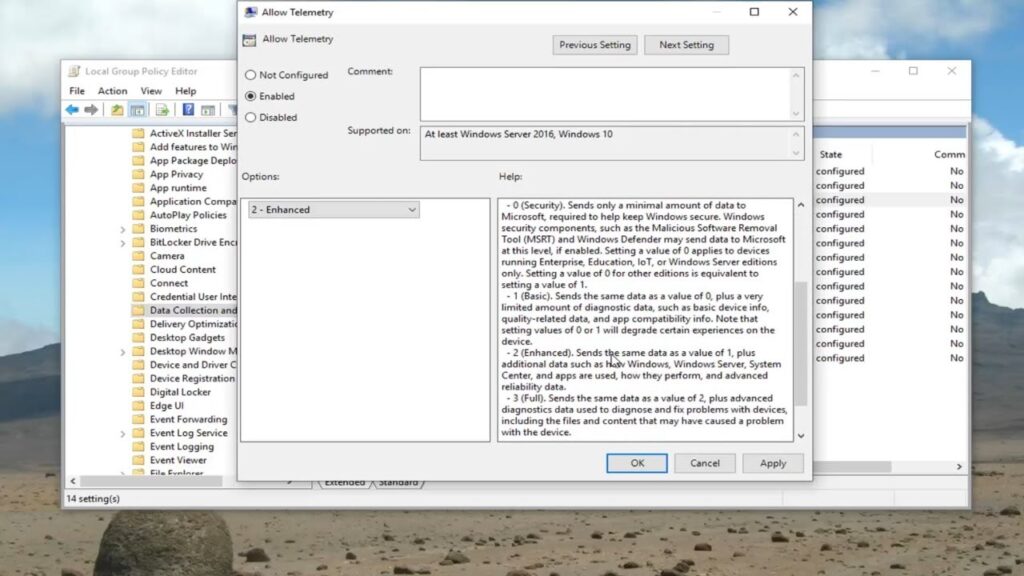Image resolution: width=1024 pixels, height=576 pixels.
Task: Click the Event Viewer folder icon
Action: click(x=138, y=460)
